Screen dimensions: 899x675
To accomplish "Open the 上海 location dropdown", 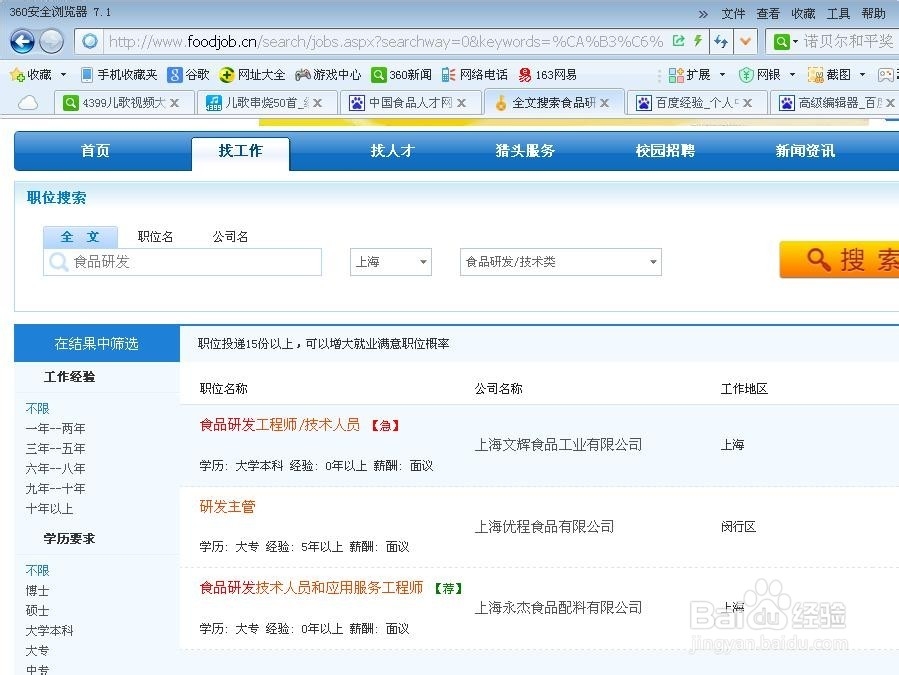I will coord(389,261).
